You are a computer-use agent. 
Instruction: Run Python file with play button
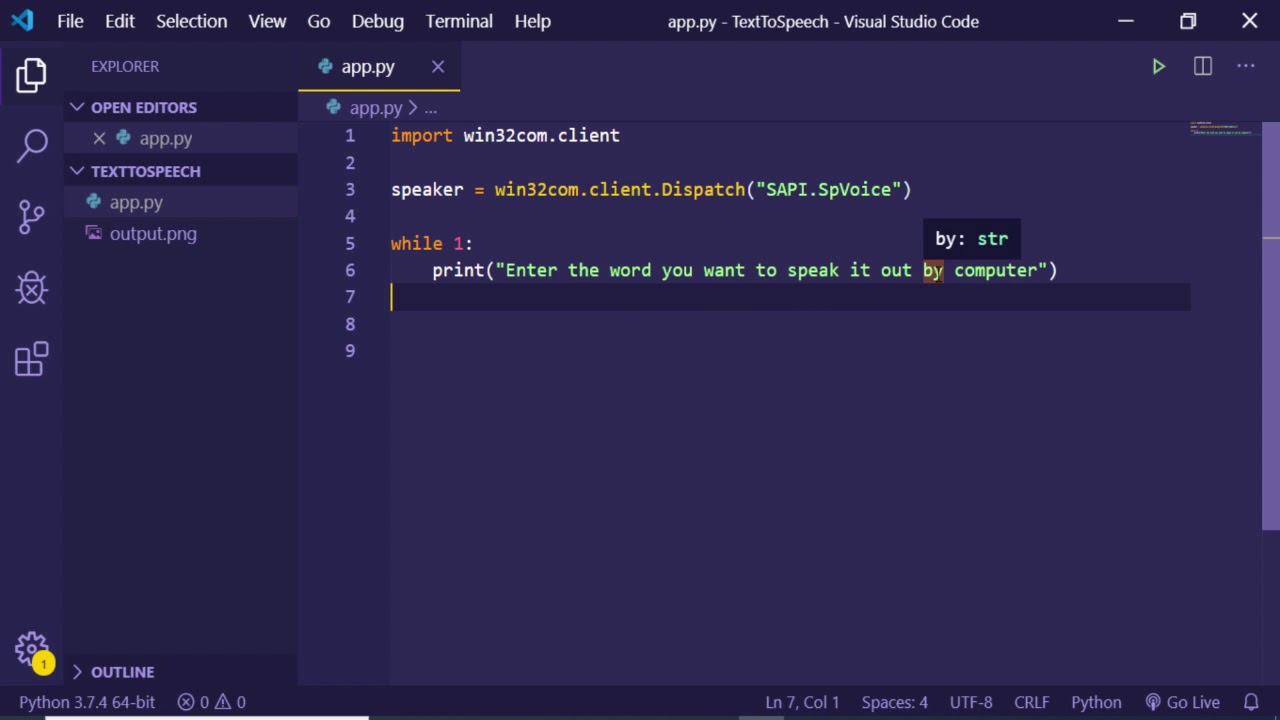click(1158, 67)
